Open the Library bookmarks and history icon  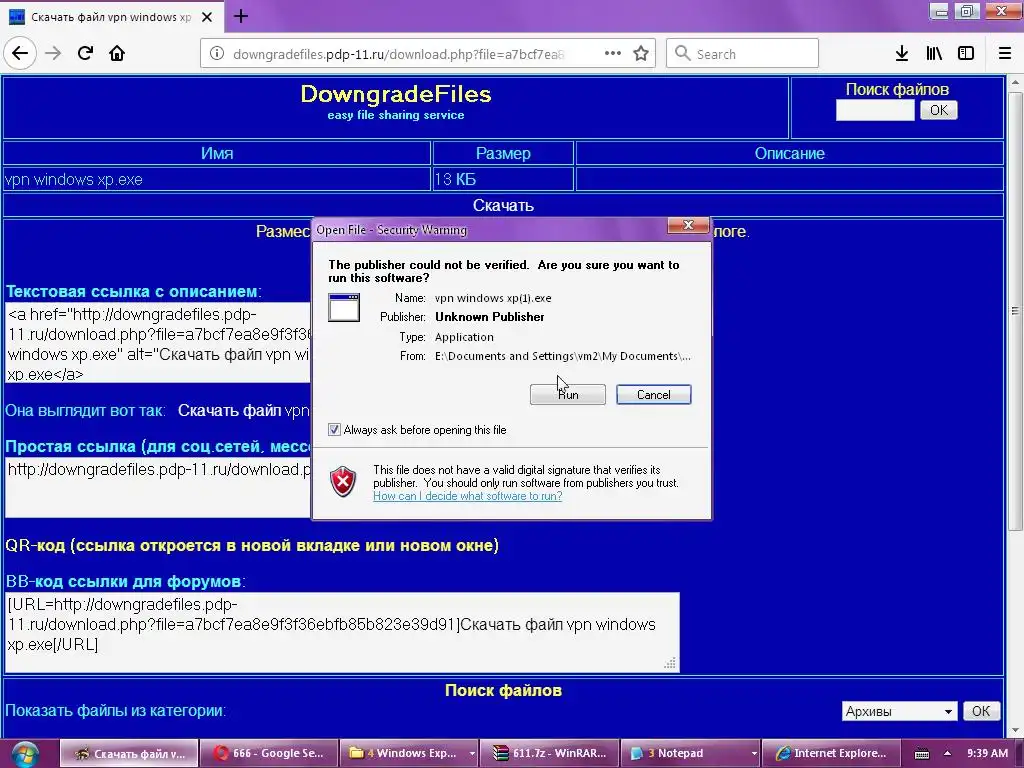pos(934,54)
